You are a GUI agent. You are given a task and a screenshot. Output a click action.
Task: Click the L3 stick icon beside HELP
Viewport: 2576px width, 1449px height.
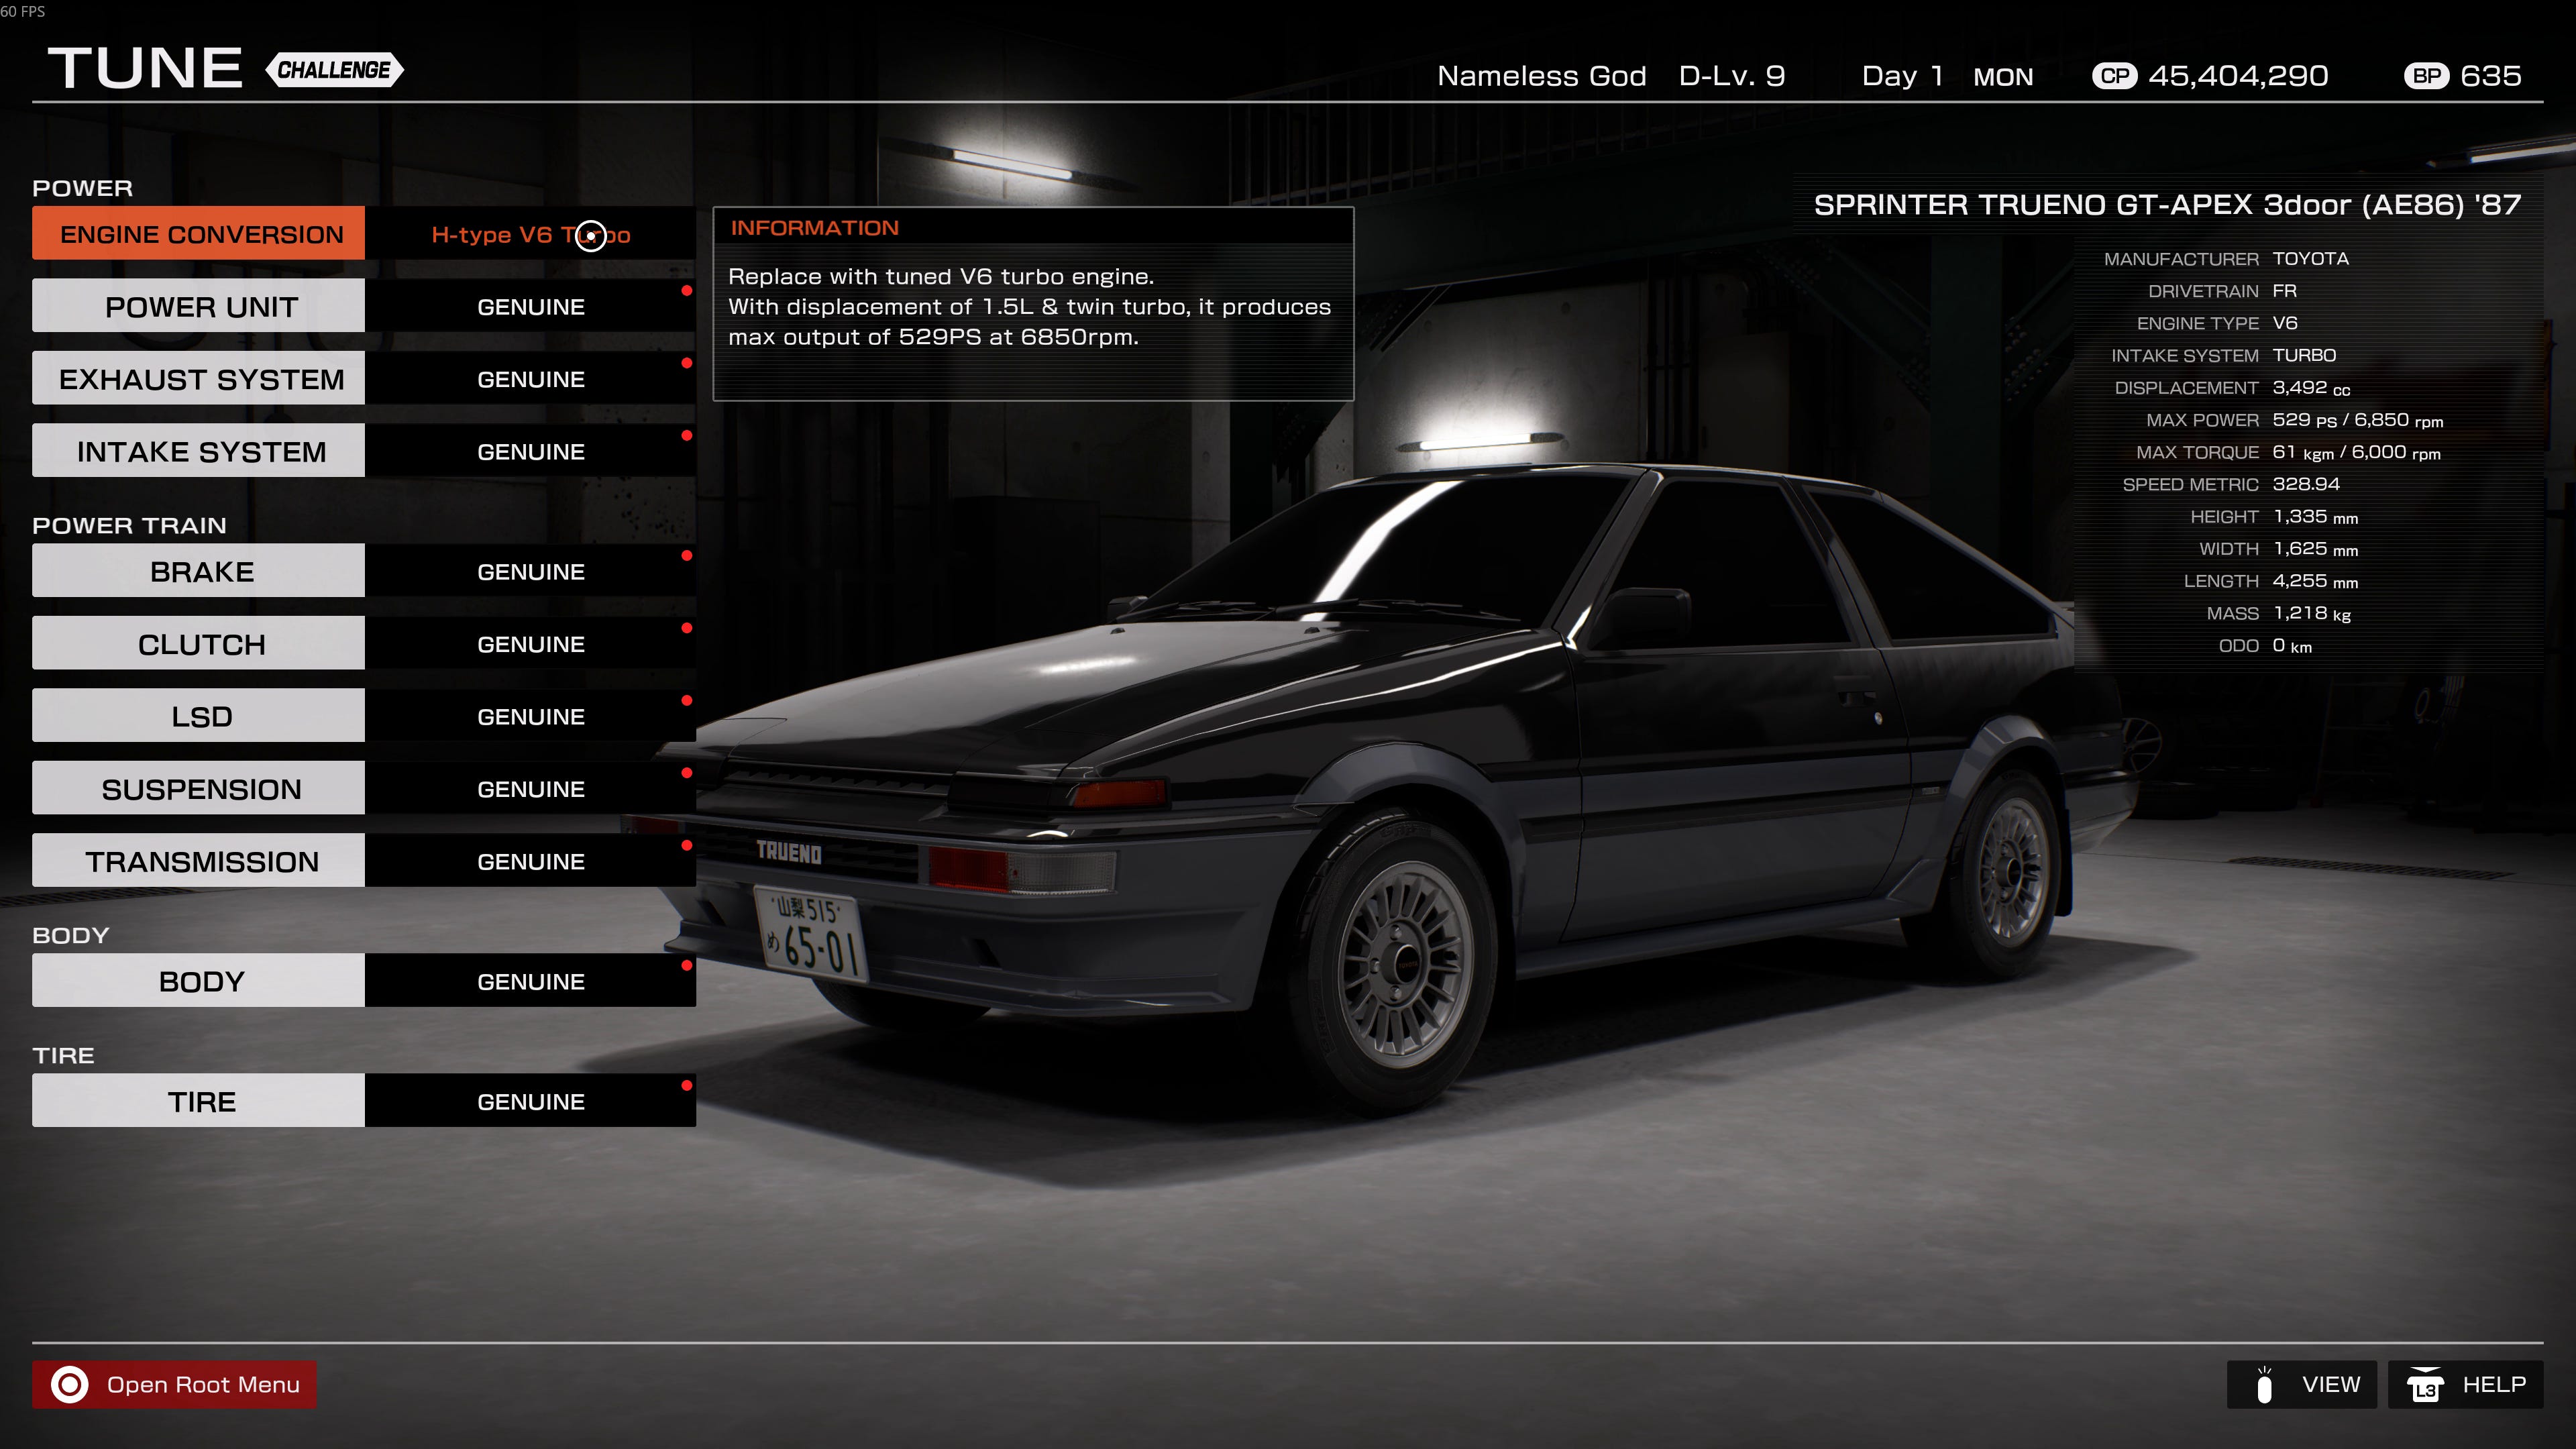pos(2424,1385)
